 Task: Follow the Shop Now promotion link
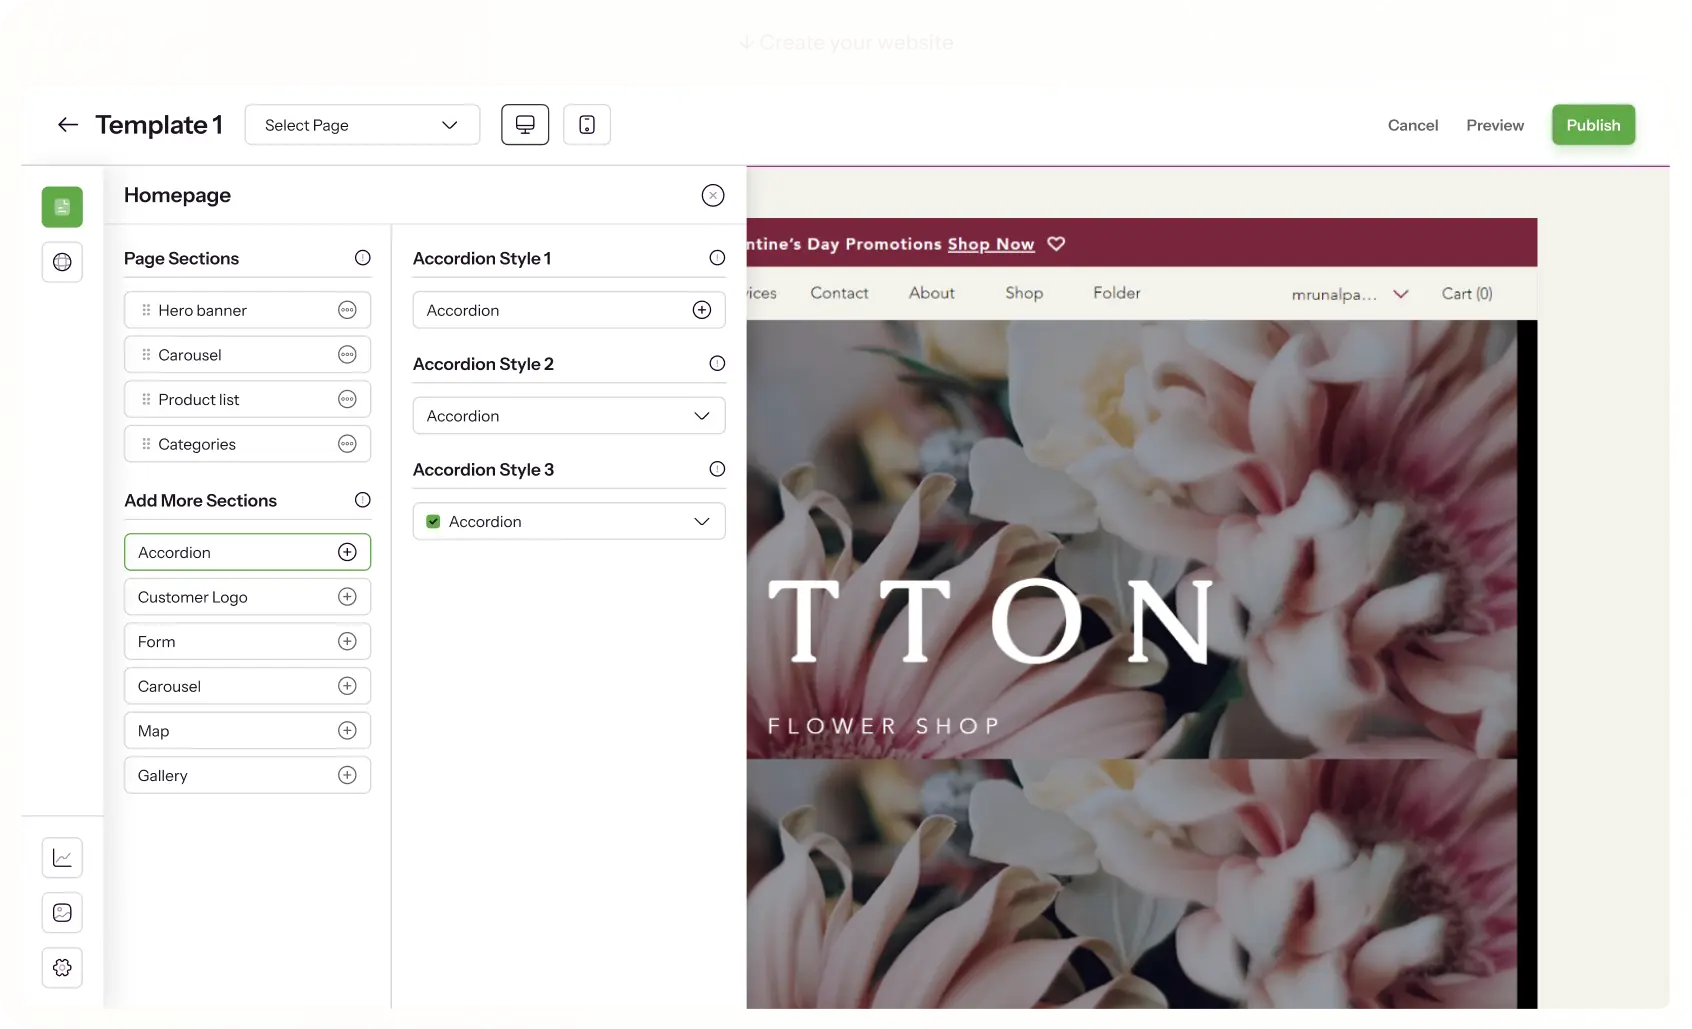point(990,244)
